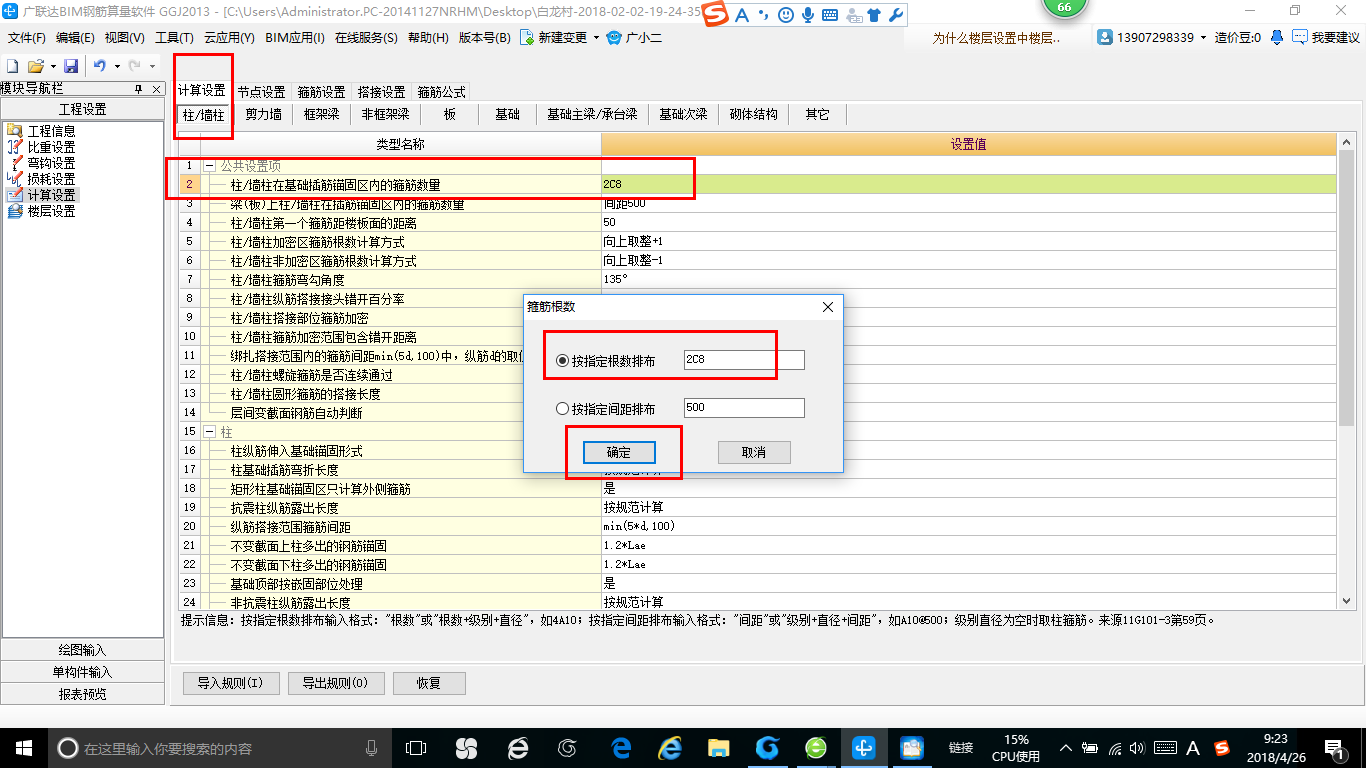The width and height of the screenshot is (1366, 768).
Task: Show hidden system tray icons chevron
Action: (1065, 747)
